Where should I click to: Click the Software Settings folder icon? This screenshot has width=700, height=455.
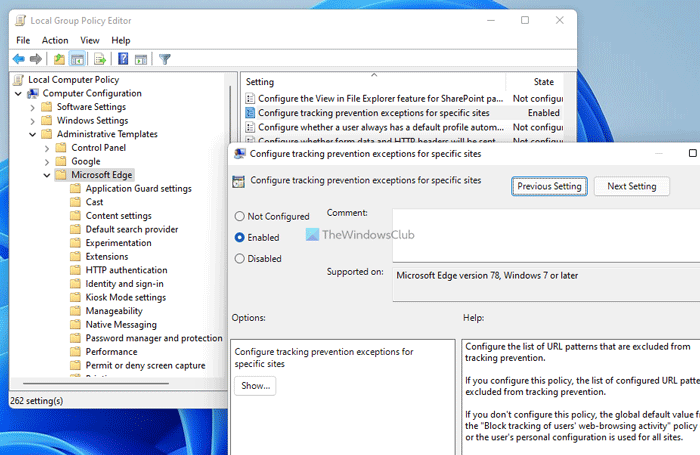tap(46, 107)
